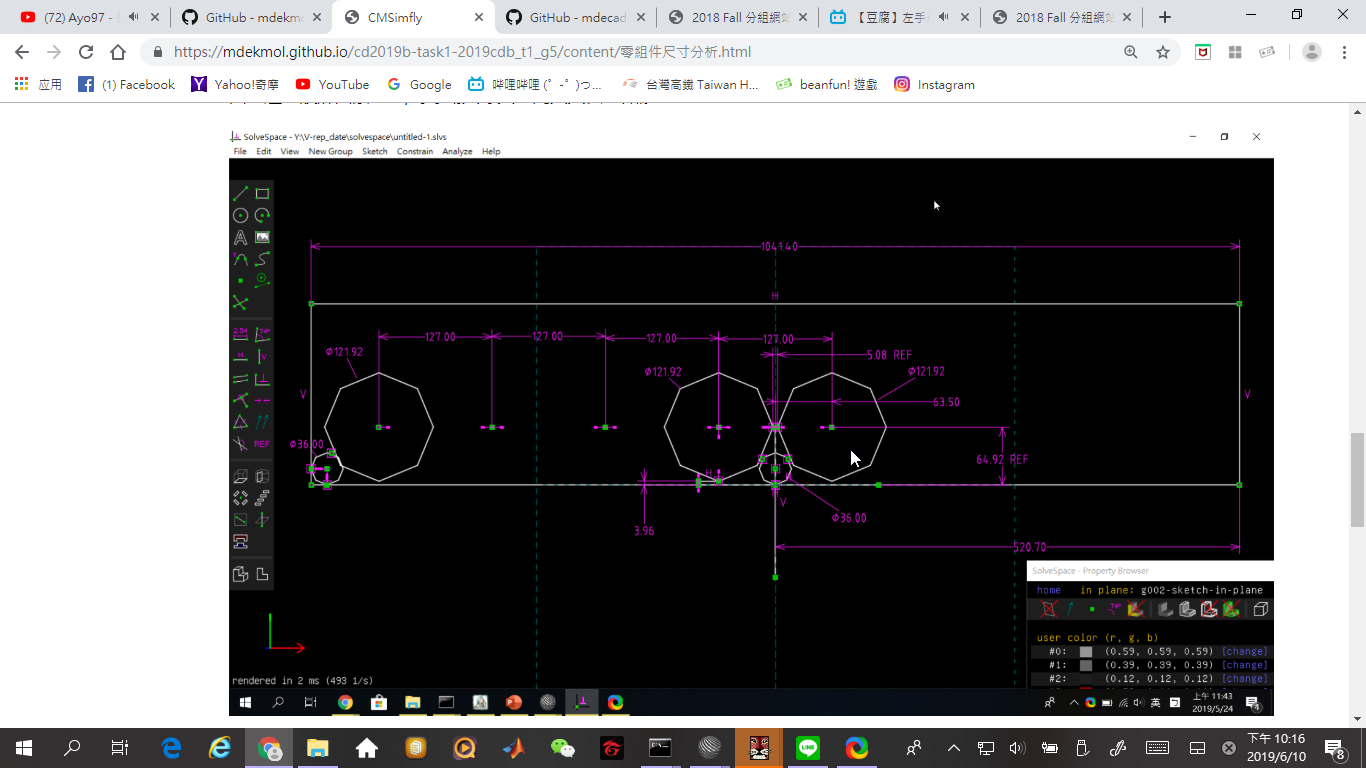Toggle shaded view of solid model

click(1165, 609)
